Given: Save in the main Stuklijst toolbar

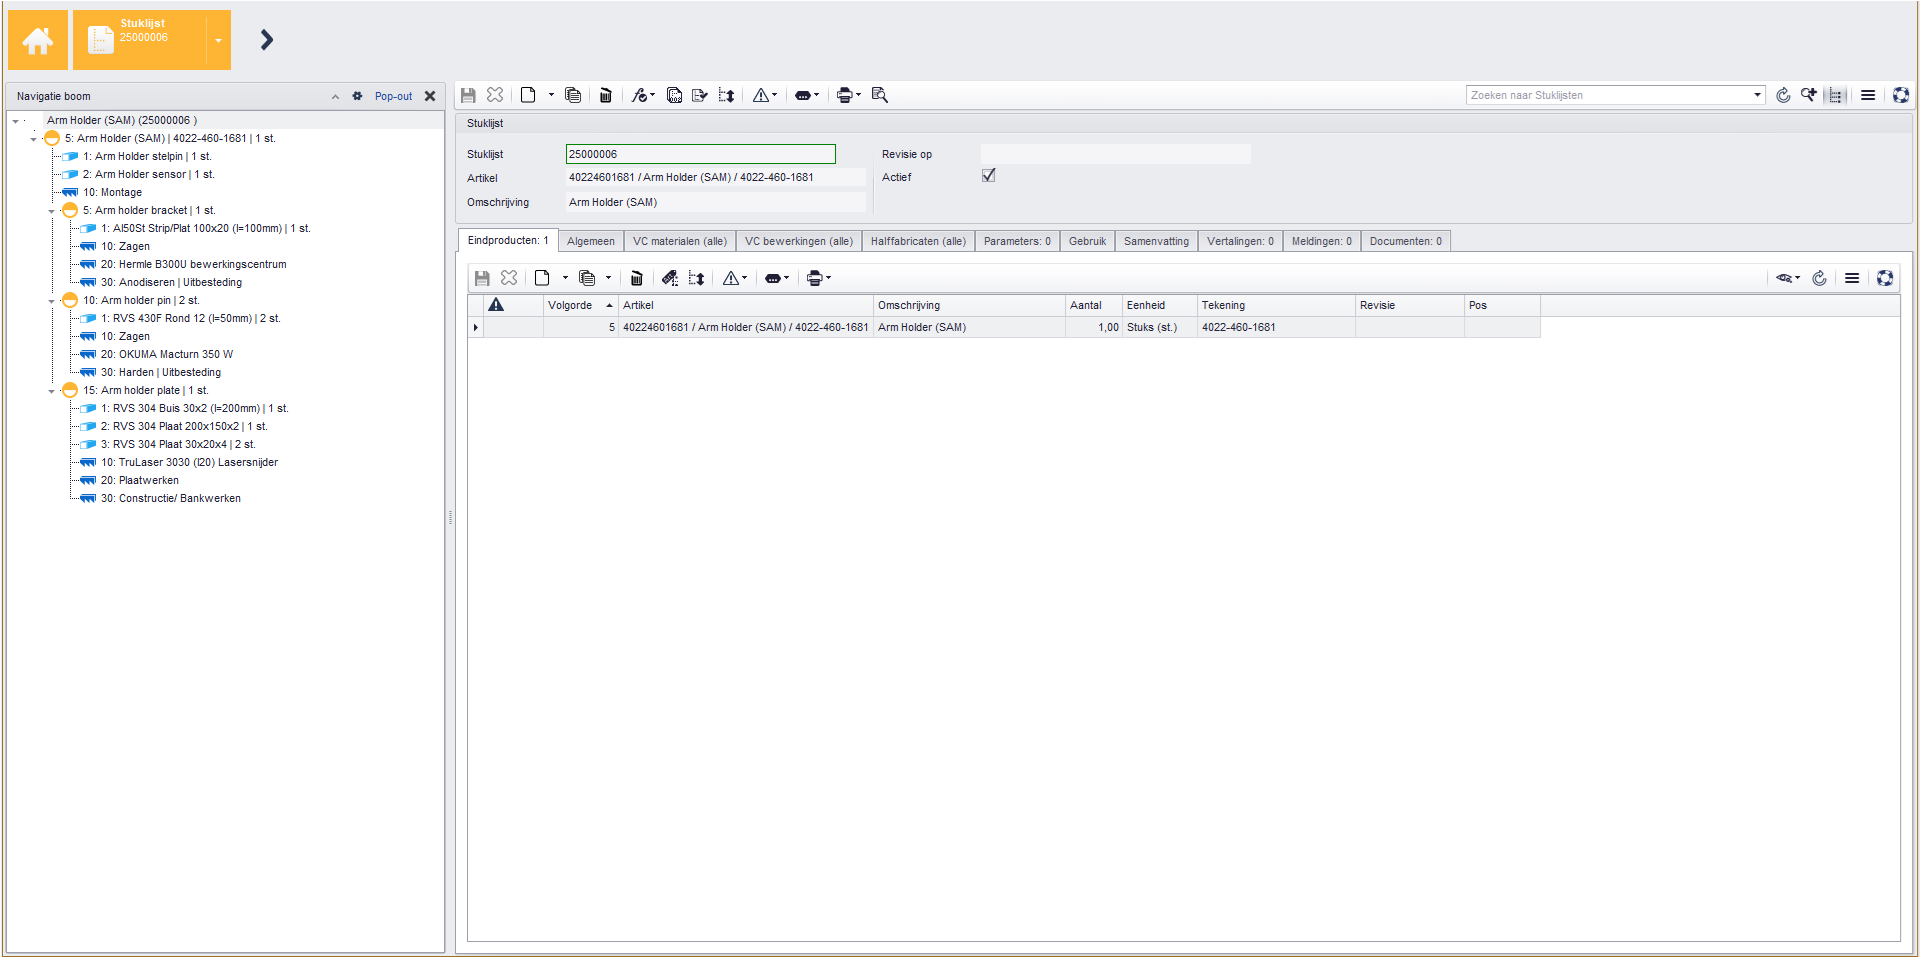Looking at the screenshot, I should point(468,95).
